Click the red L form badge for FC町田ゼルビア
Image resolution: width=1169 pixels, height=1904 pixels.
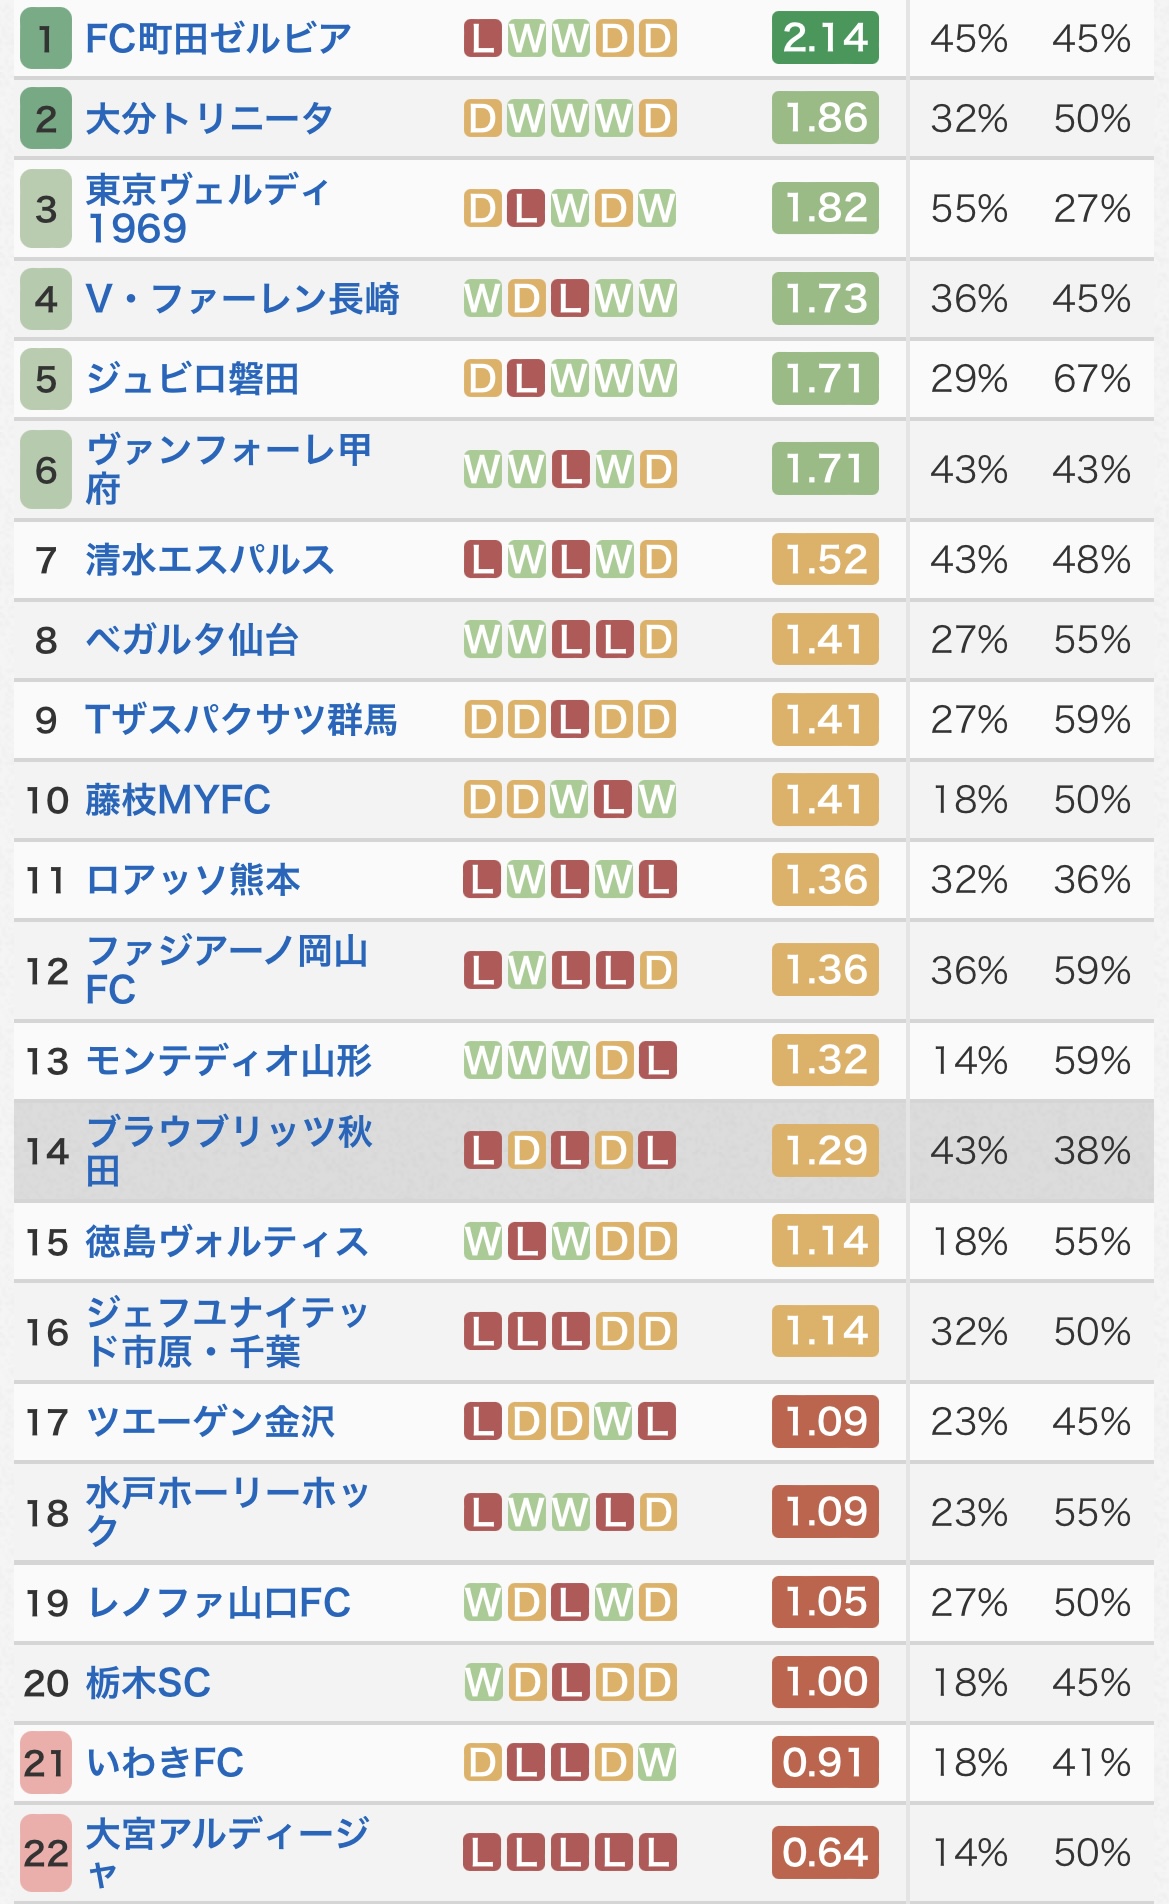[x=483, y=39]
